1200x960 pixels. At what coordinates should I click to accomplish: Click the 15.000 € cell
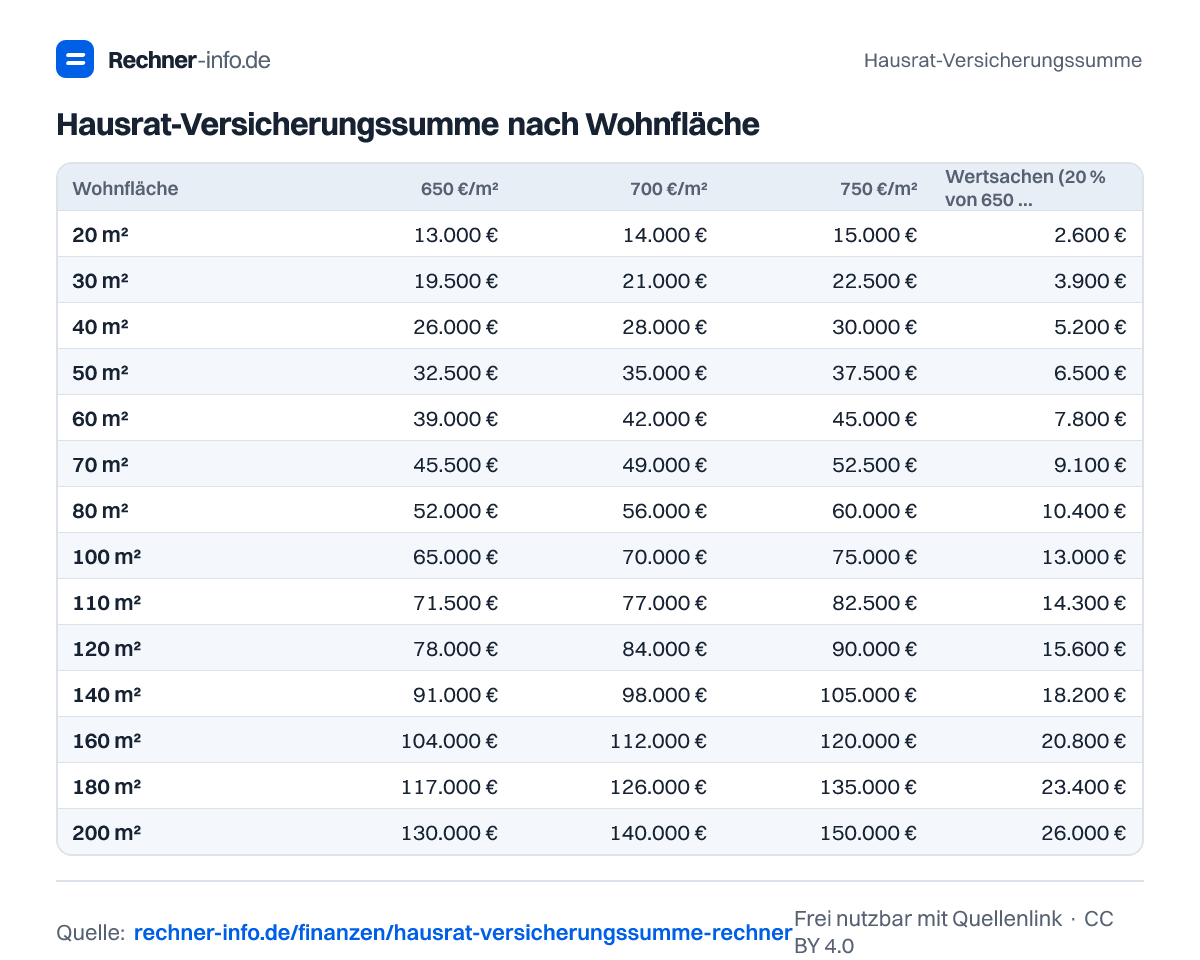coord(875,235)
